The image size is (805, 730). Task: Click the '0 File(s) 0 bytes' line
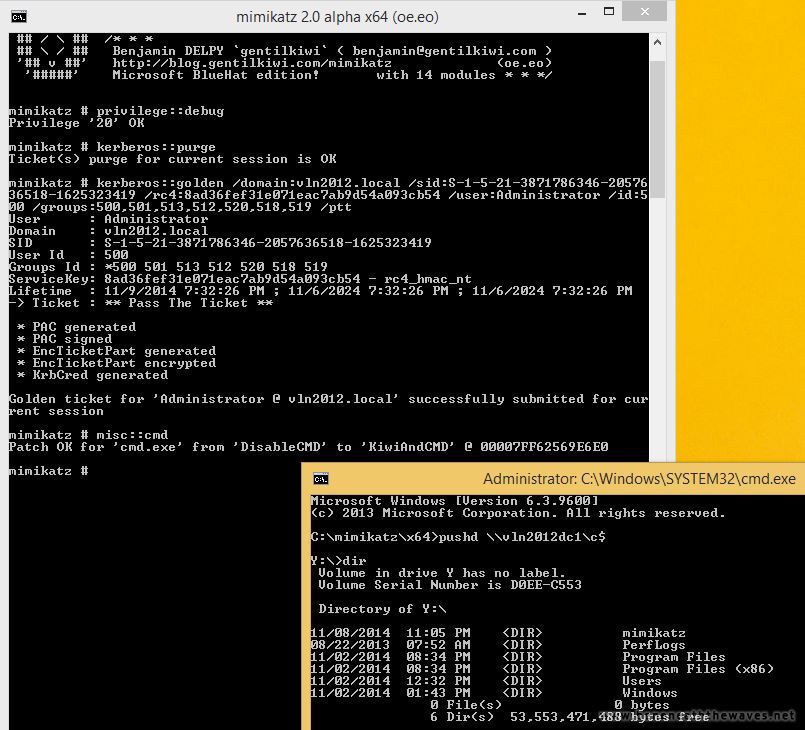tap(550, 705)
